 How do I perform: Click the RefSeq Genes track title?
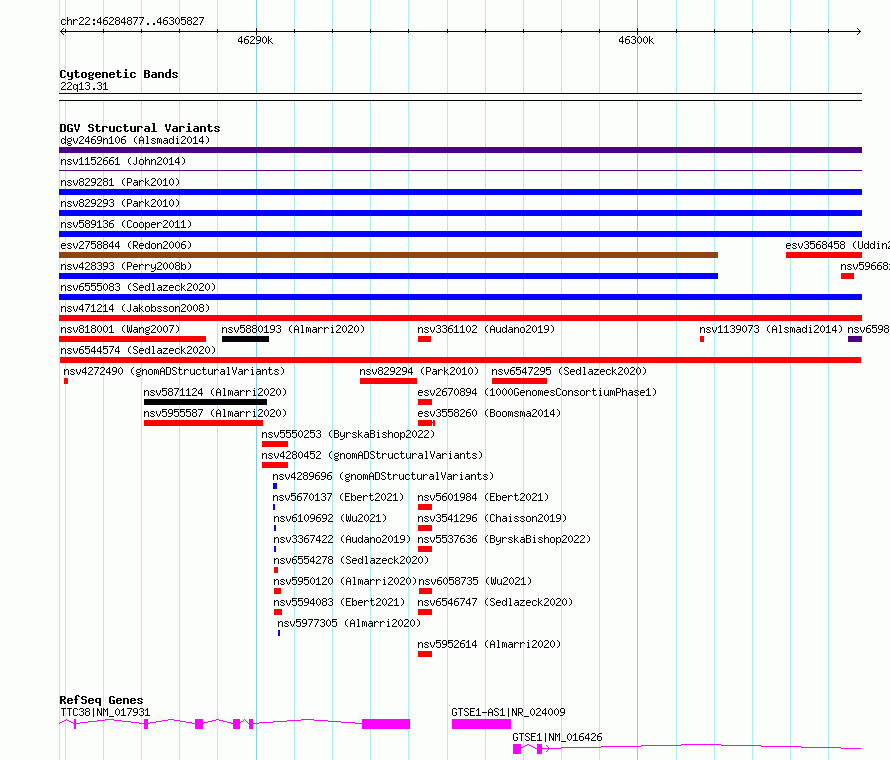tap(101, 700)
